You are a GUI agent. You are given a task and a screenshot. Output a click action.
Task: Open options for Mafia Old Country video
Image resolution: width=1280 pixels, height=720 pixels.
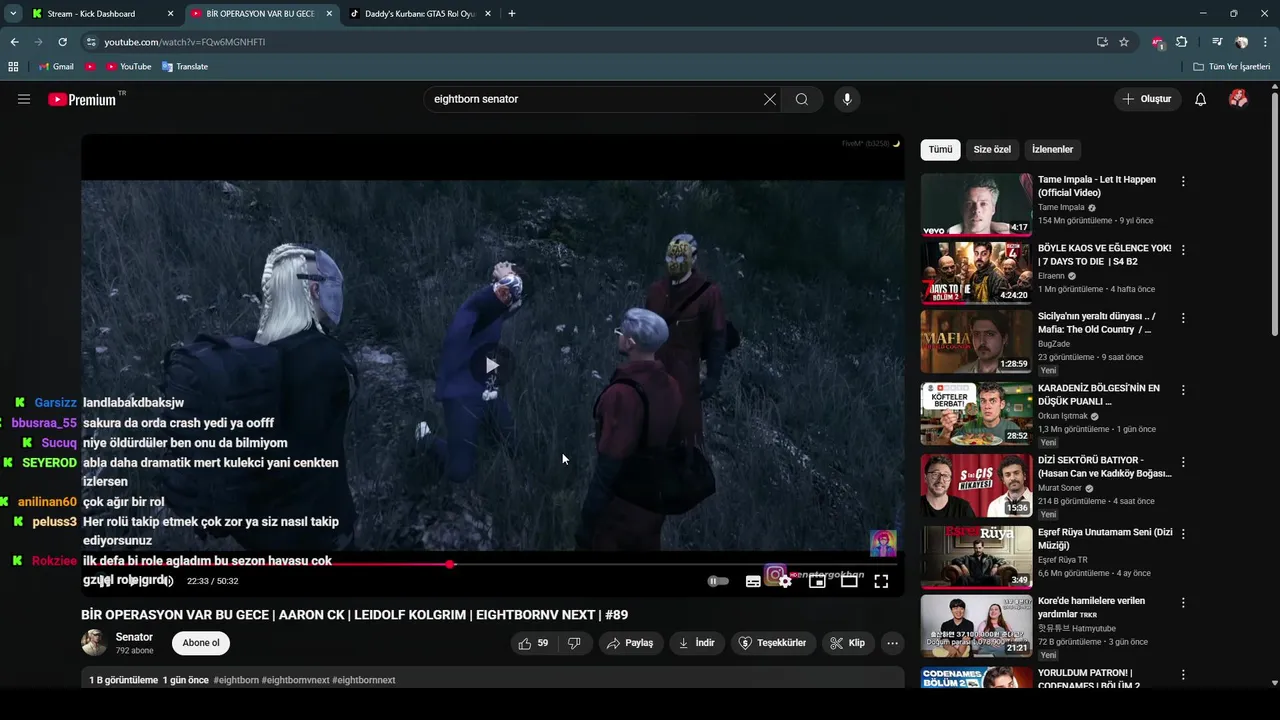[1183, 318]
